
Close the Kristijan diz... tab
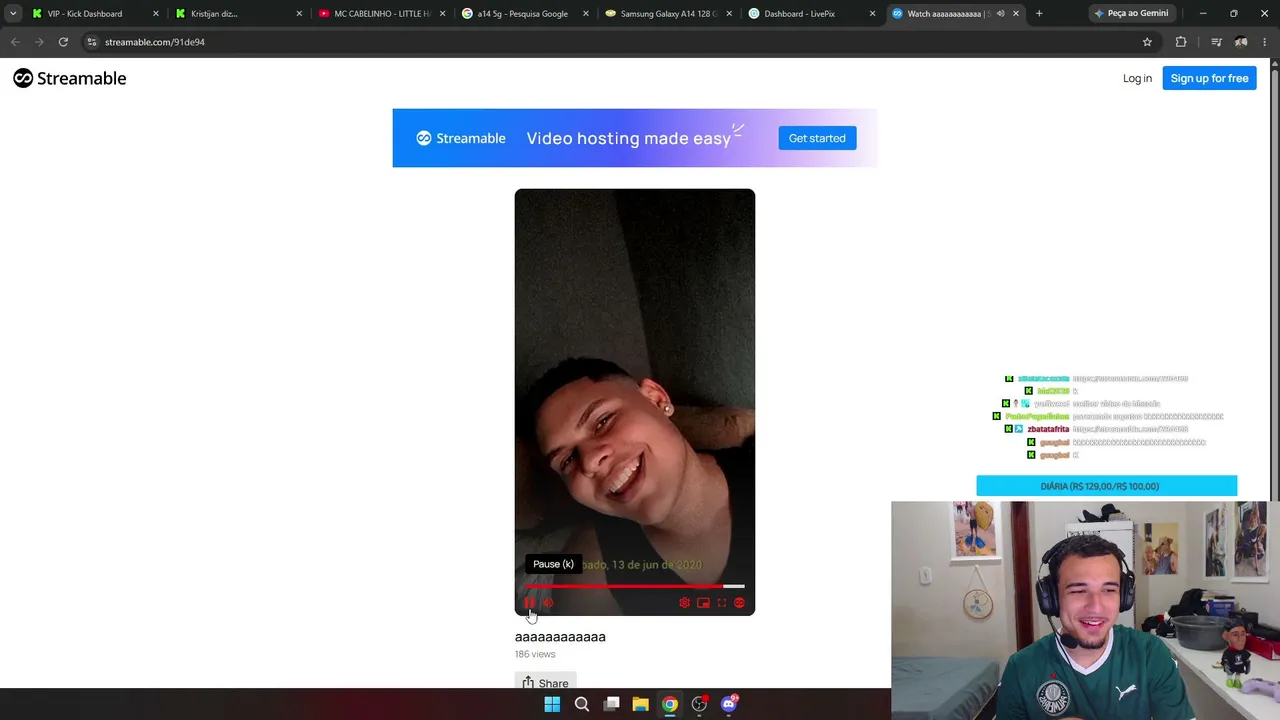click(298, 14)
